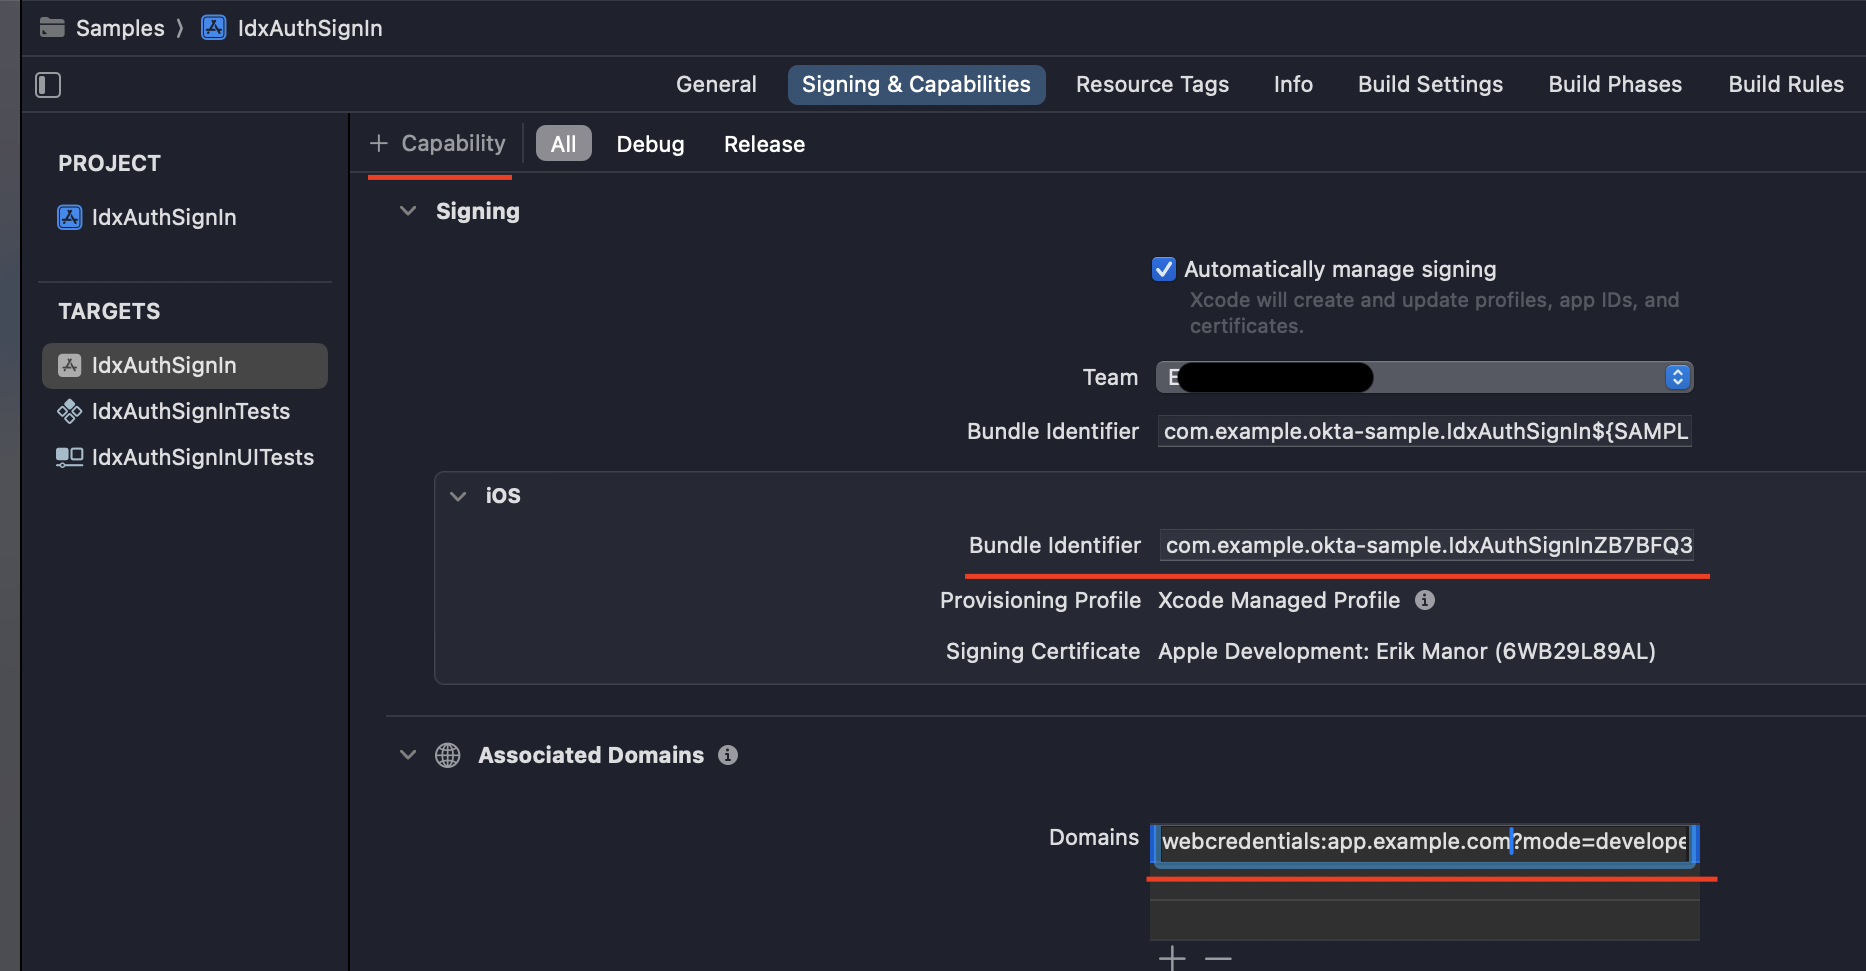The height and width of the screenshot is (971, 1866).
Task: Click the IdxAuthSignInUITests UI test icon
Action: [69, 457]
